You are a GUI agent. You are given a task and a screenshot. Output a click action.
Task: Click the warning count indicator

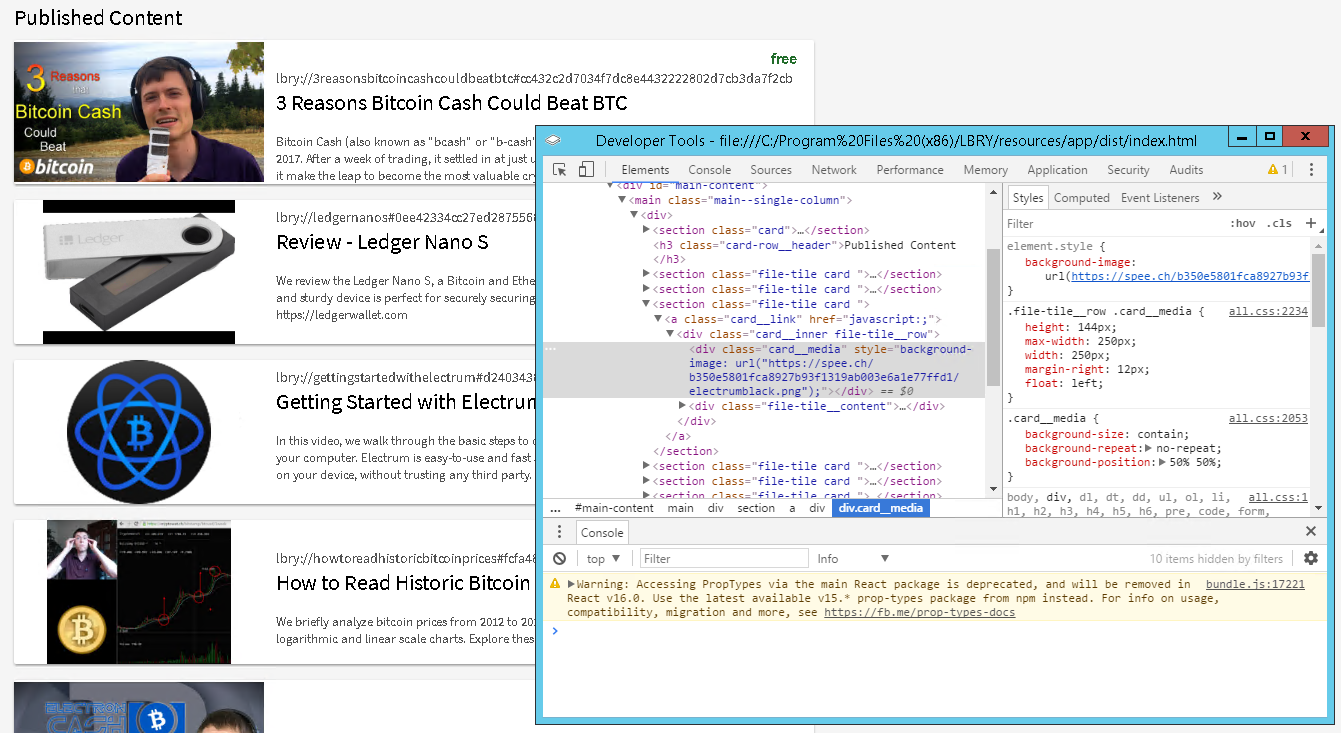click(x=1278, y=170)
